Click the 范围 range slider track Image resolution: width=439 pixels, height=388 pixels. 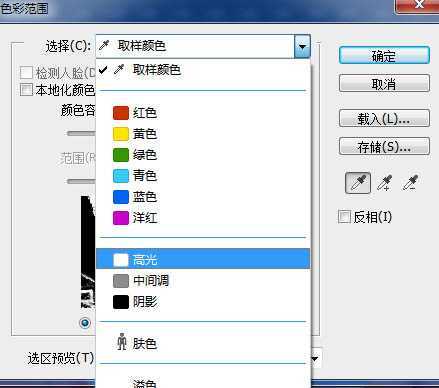[81, 181]
